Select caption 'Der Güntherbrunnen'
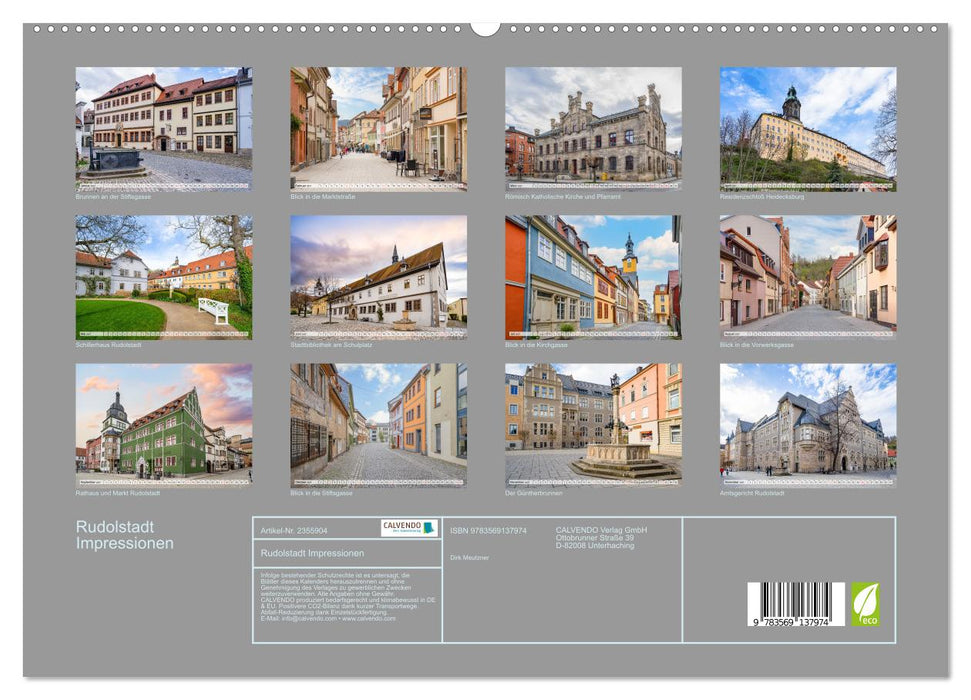This screenshot has width=971, height=700. tap(534, 494)
